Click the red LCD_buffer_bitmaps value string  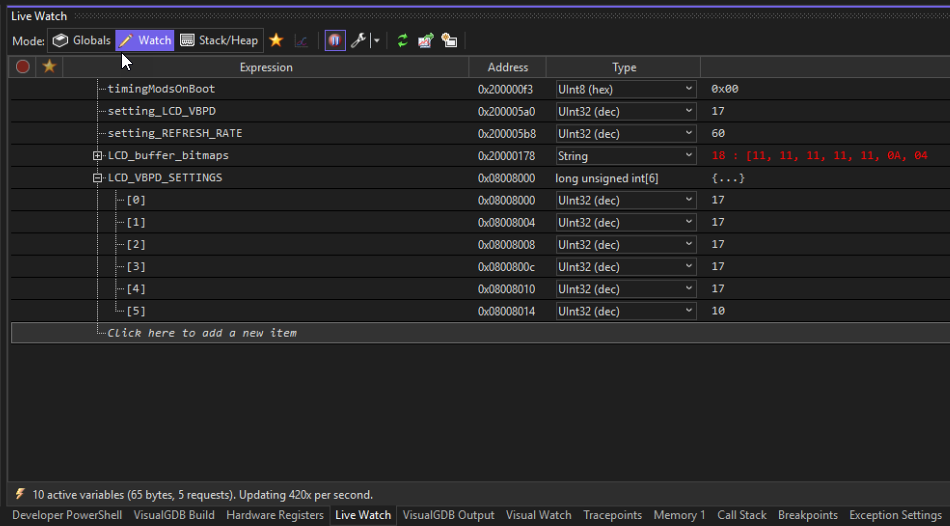[819, 156]
